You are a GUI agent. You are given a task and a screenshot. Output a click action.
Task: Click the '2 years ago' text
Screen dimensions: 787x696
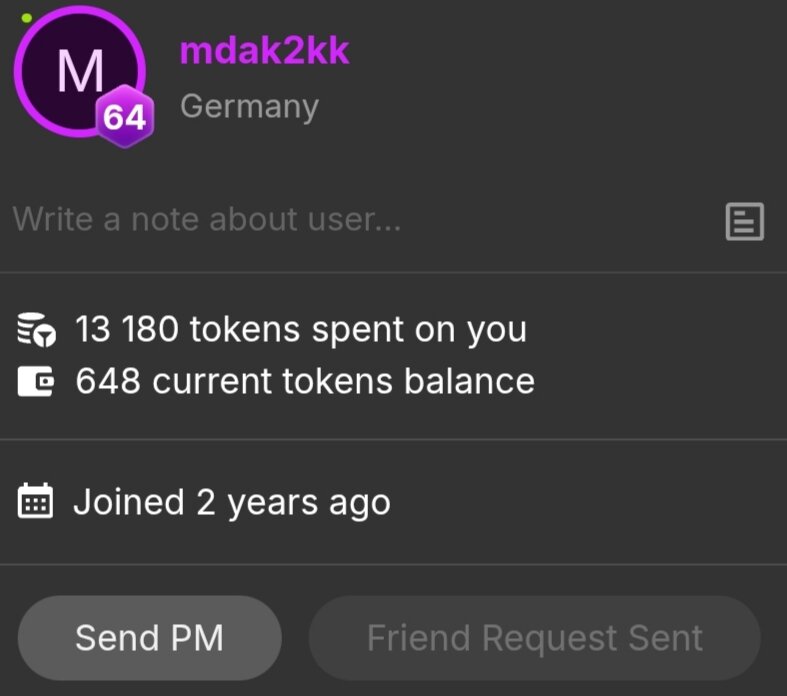click(x=293, y=502)
